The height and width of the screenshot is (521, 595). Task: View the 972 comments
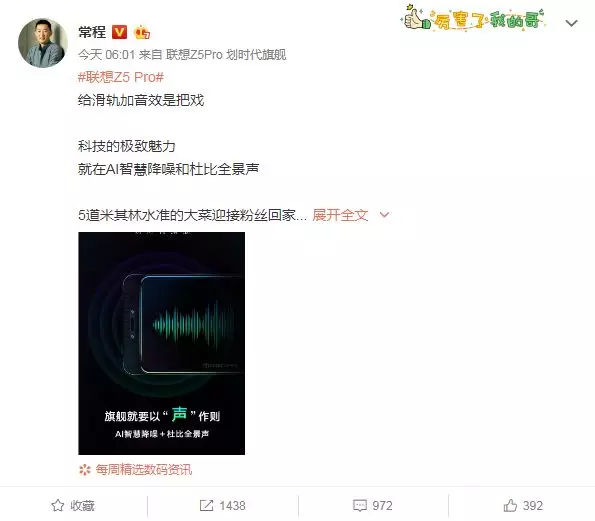[382, 505]
